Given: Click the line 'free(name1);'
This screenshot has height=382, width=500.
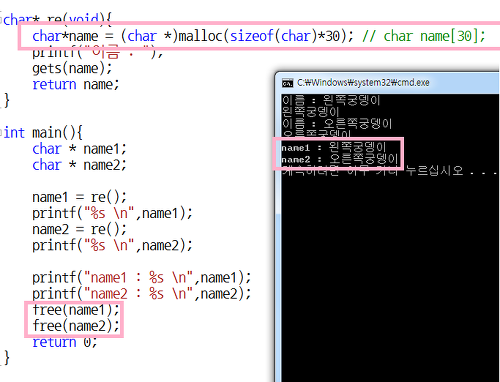Looking at the screenshot, I should [x=76, y=310].
